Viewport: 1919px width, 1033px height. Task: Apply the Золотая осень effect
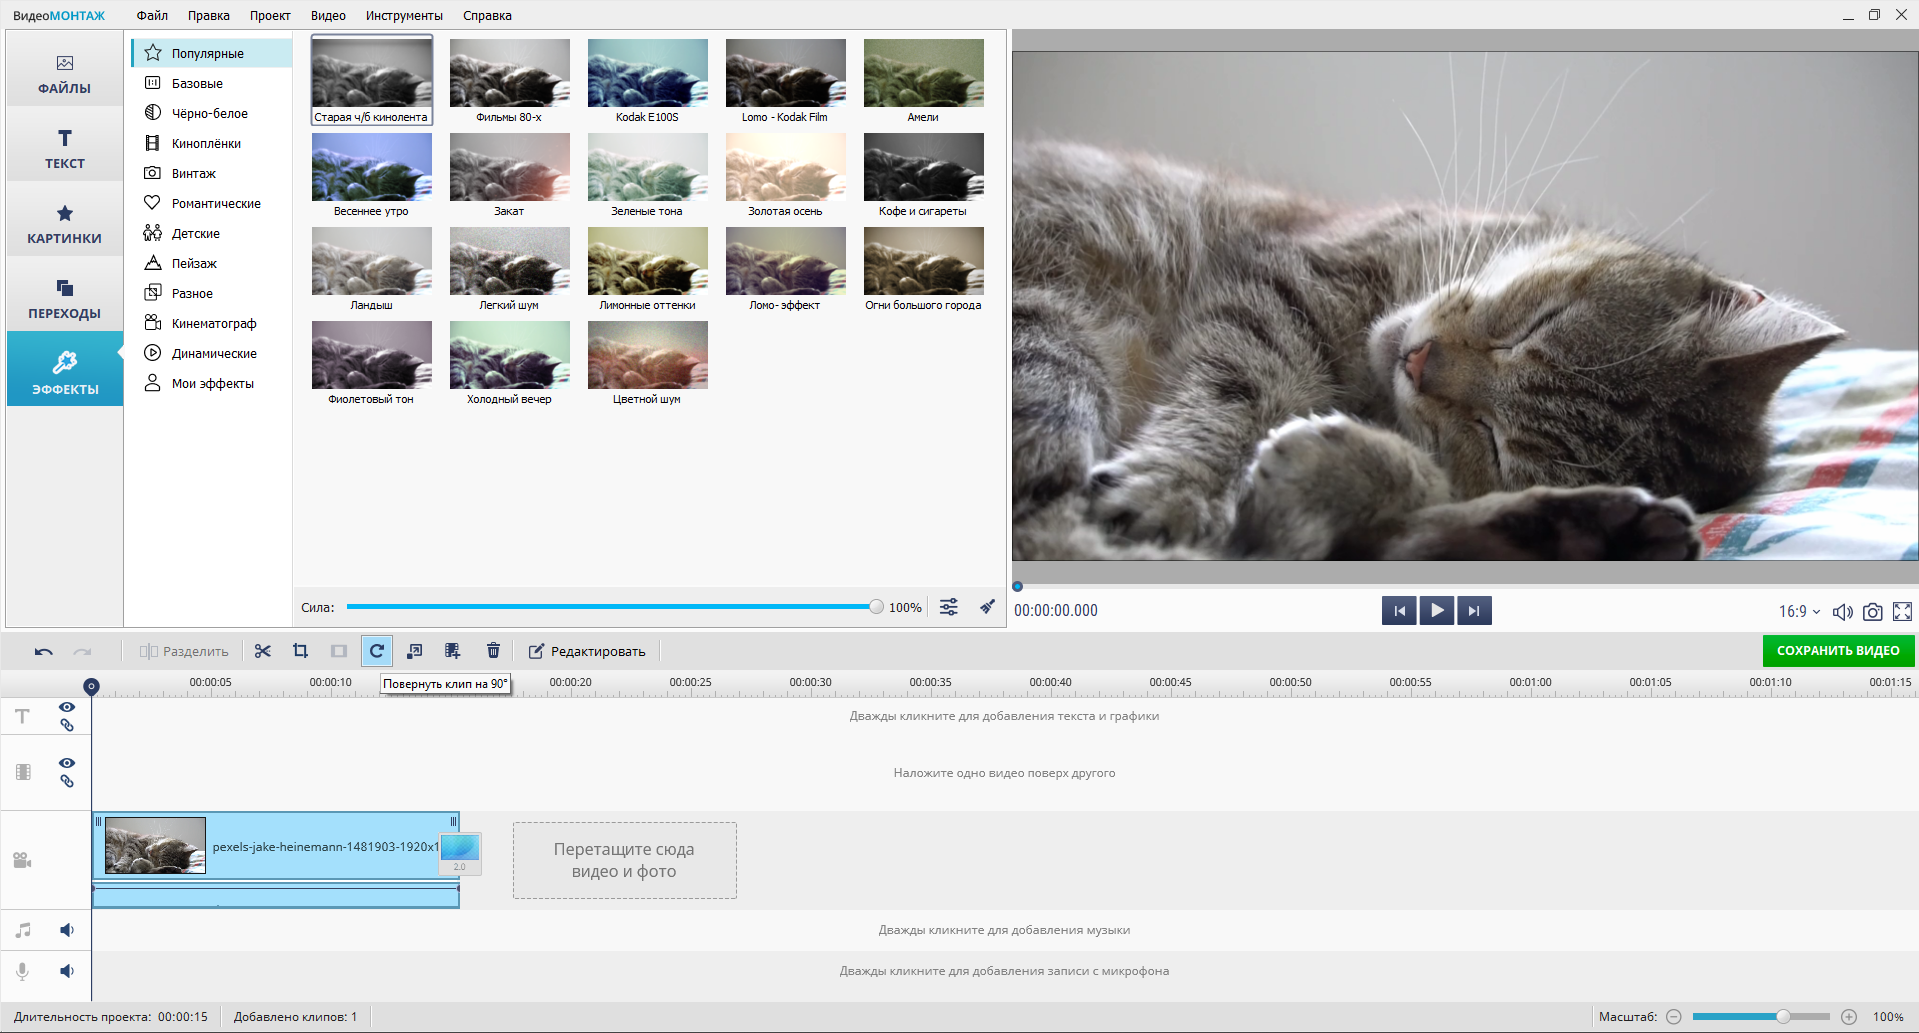click(785, 174)
